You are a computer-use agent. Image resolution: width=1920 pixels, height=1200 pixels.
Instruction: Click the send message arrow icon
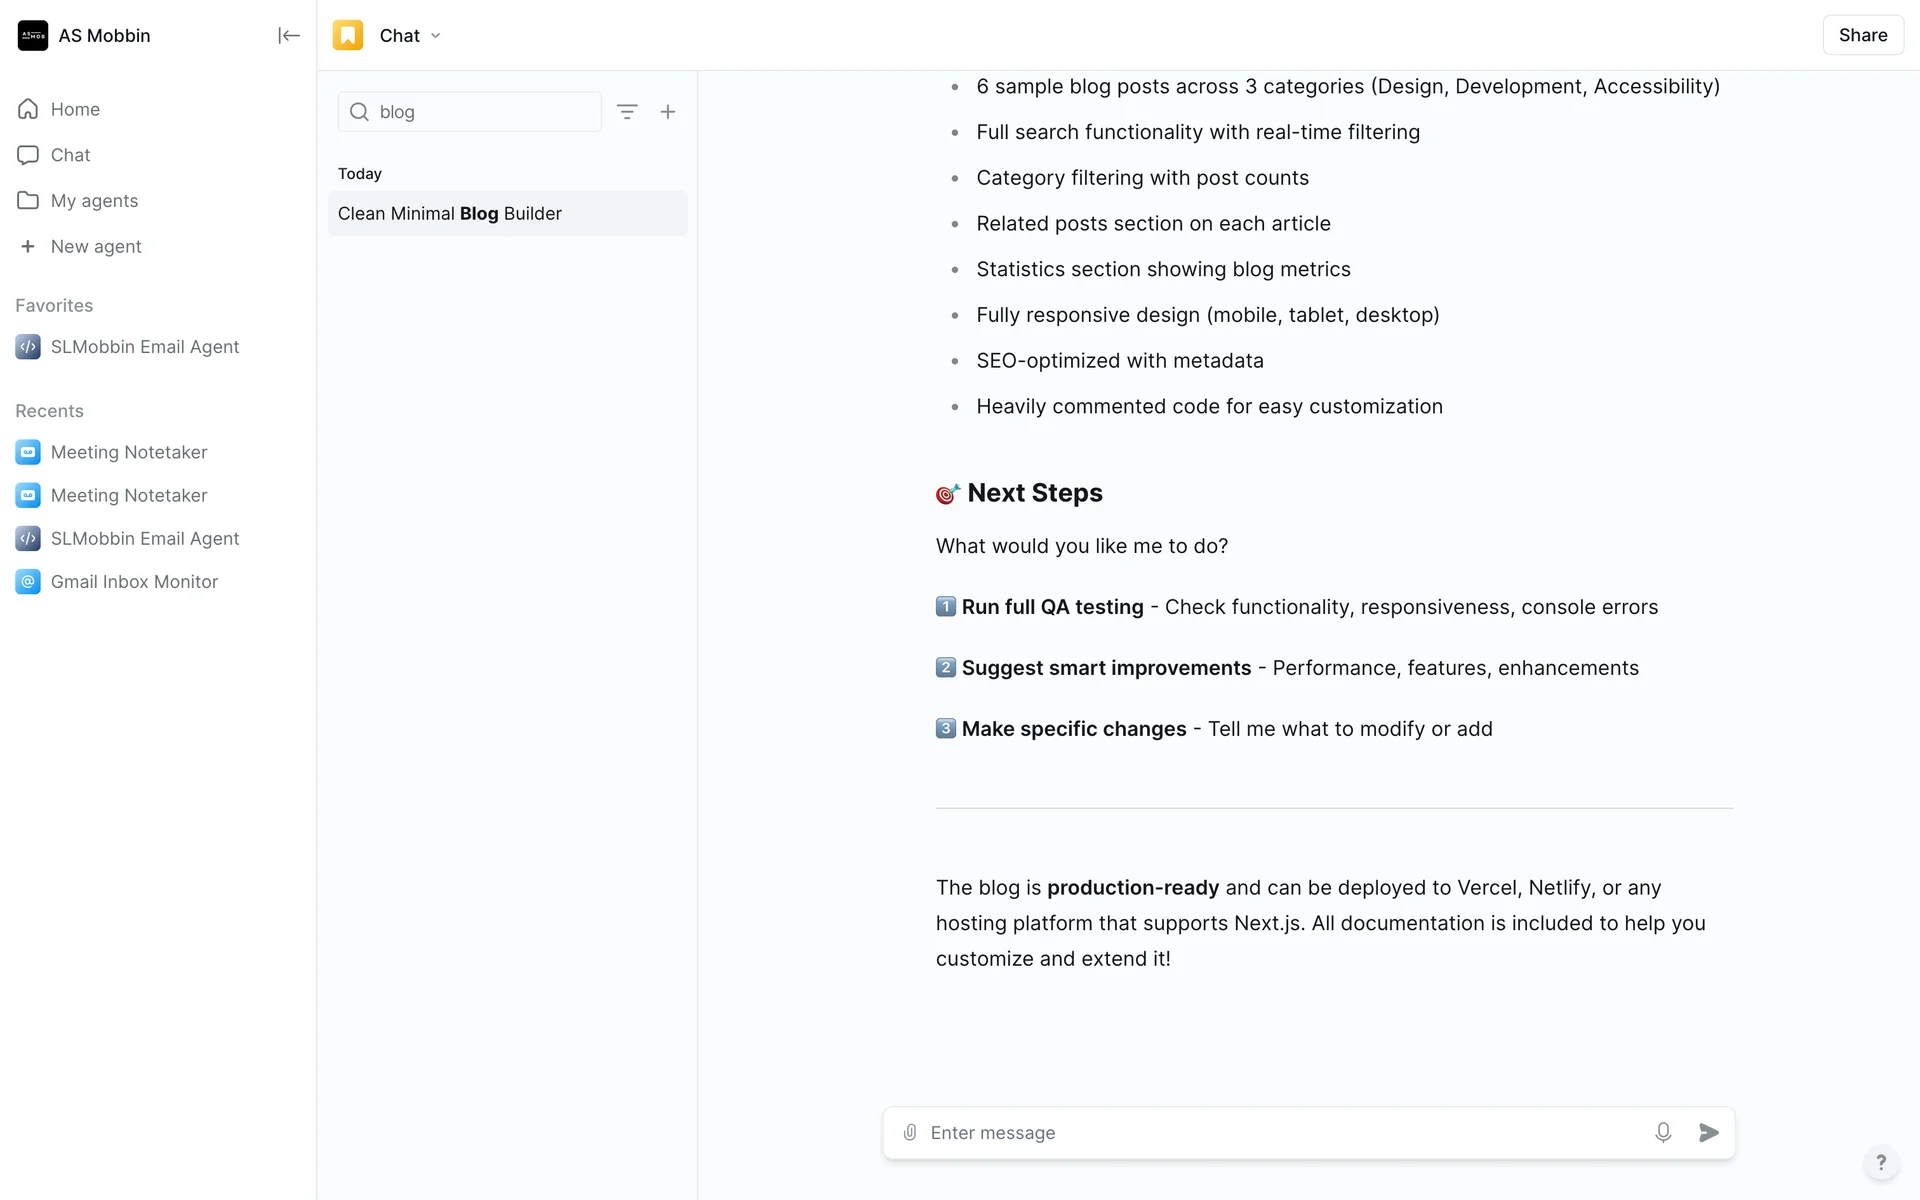coord(1708,1132)
